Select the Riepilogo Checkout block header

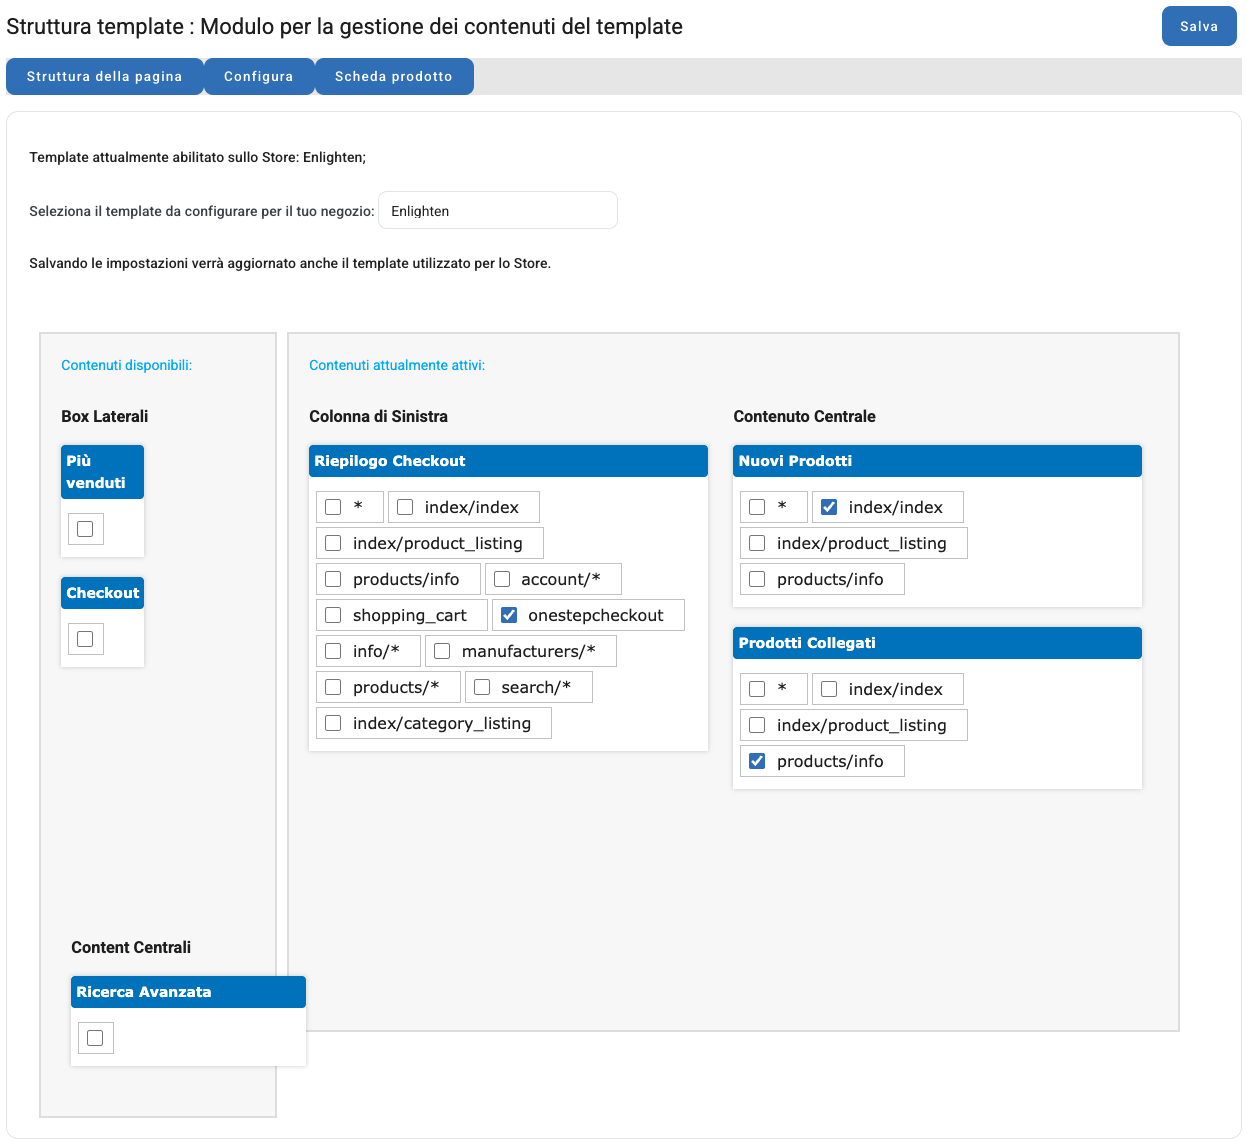[x=508, y=461]
